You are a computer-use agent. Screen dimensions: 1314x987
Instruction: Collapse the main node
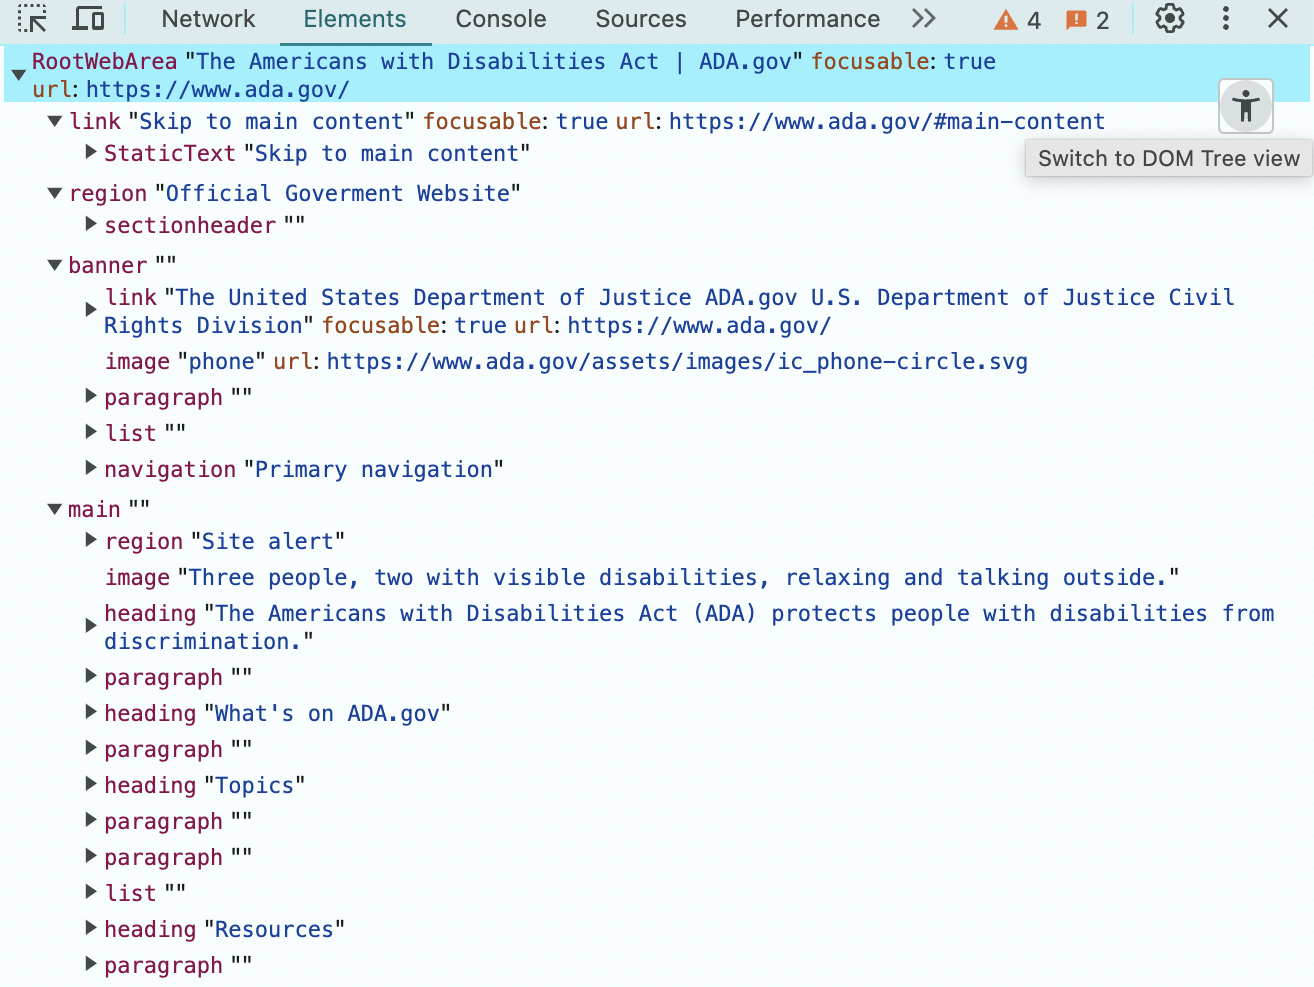point(55,509)
